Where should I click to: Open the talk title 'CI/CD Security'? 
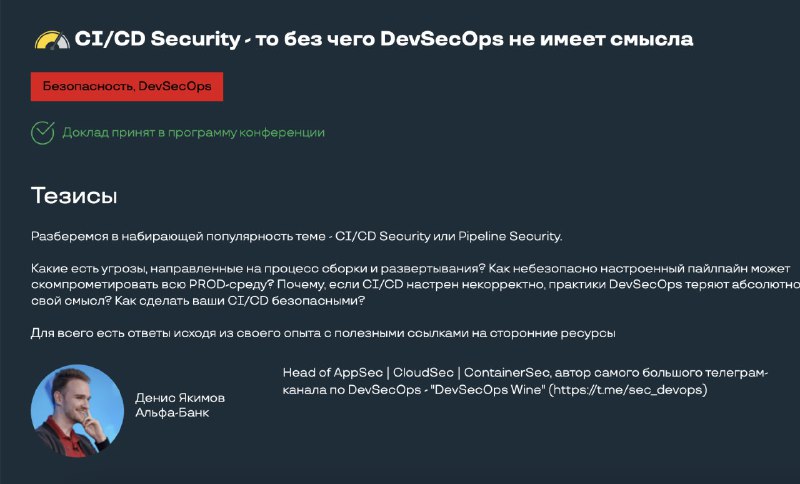(157, 39)
